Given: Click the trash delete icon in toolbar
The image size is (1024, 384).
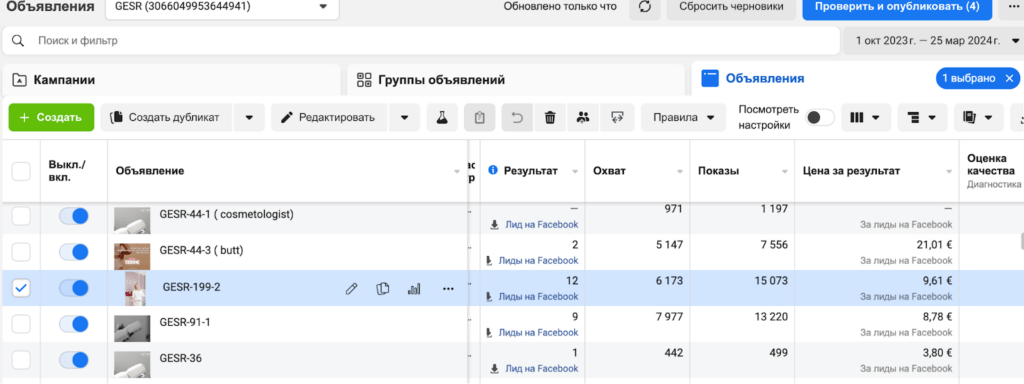Looking at the screenshot, I should click(x=550, y=118).
